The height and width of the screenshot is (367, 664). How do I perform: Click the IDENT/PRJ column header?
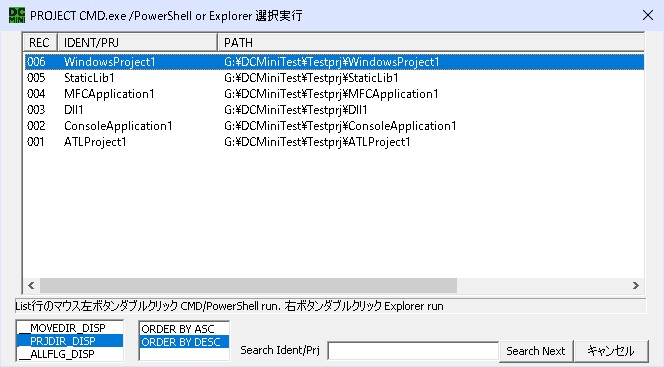[x=137, y=43]
